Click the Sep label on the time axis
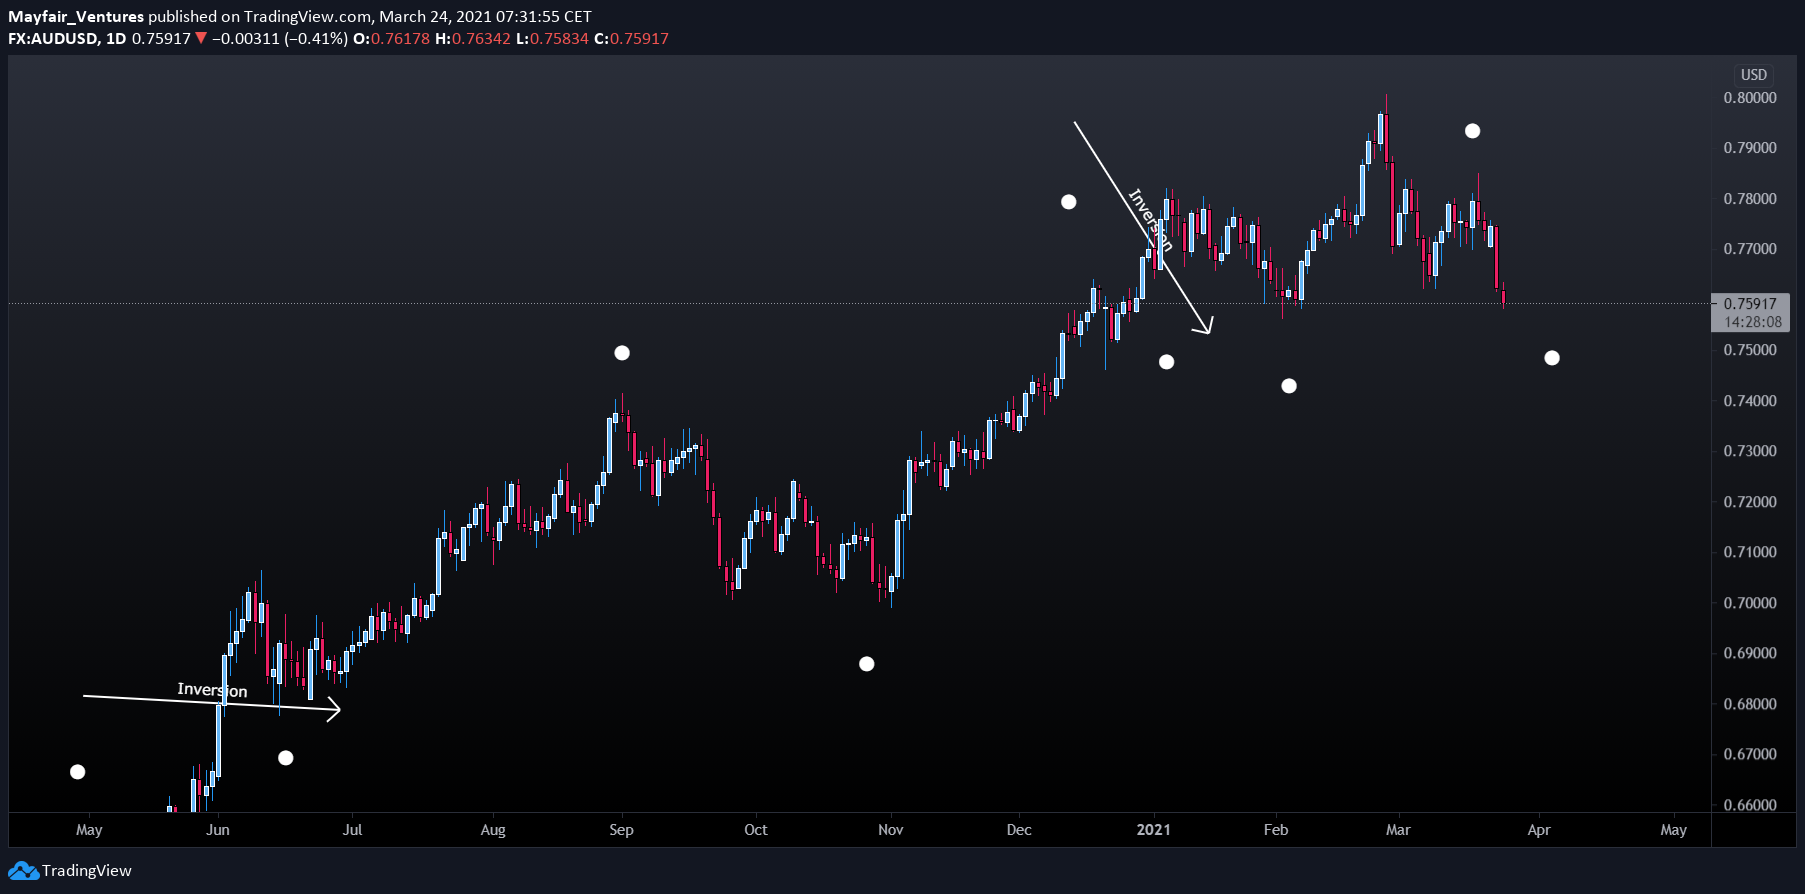This screenshot has height=894, width=1805. (x=621, y=830)
